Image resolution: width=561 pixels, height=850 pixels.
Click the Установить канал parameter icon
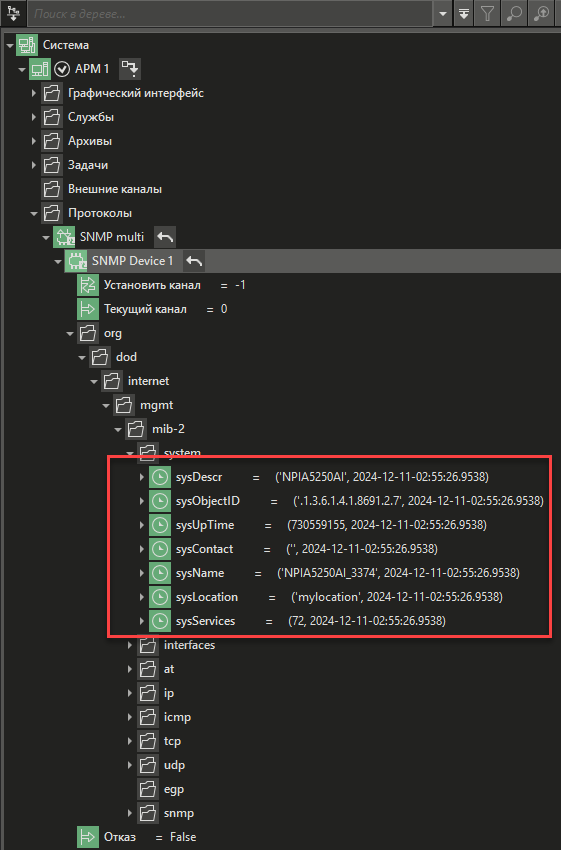click(87, 285)
